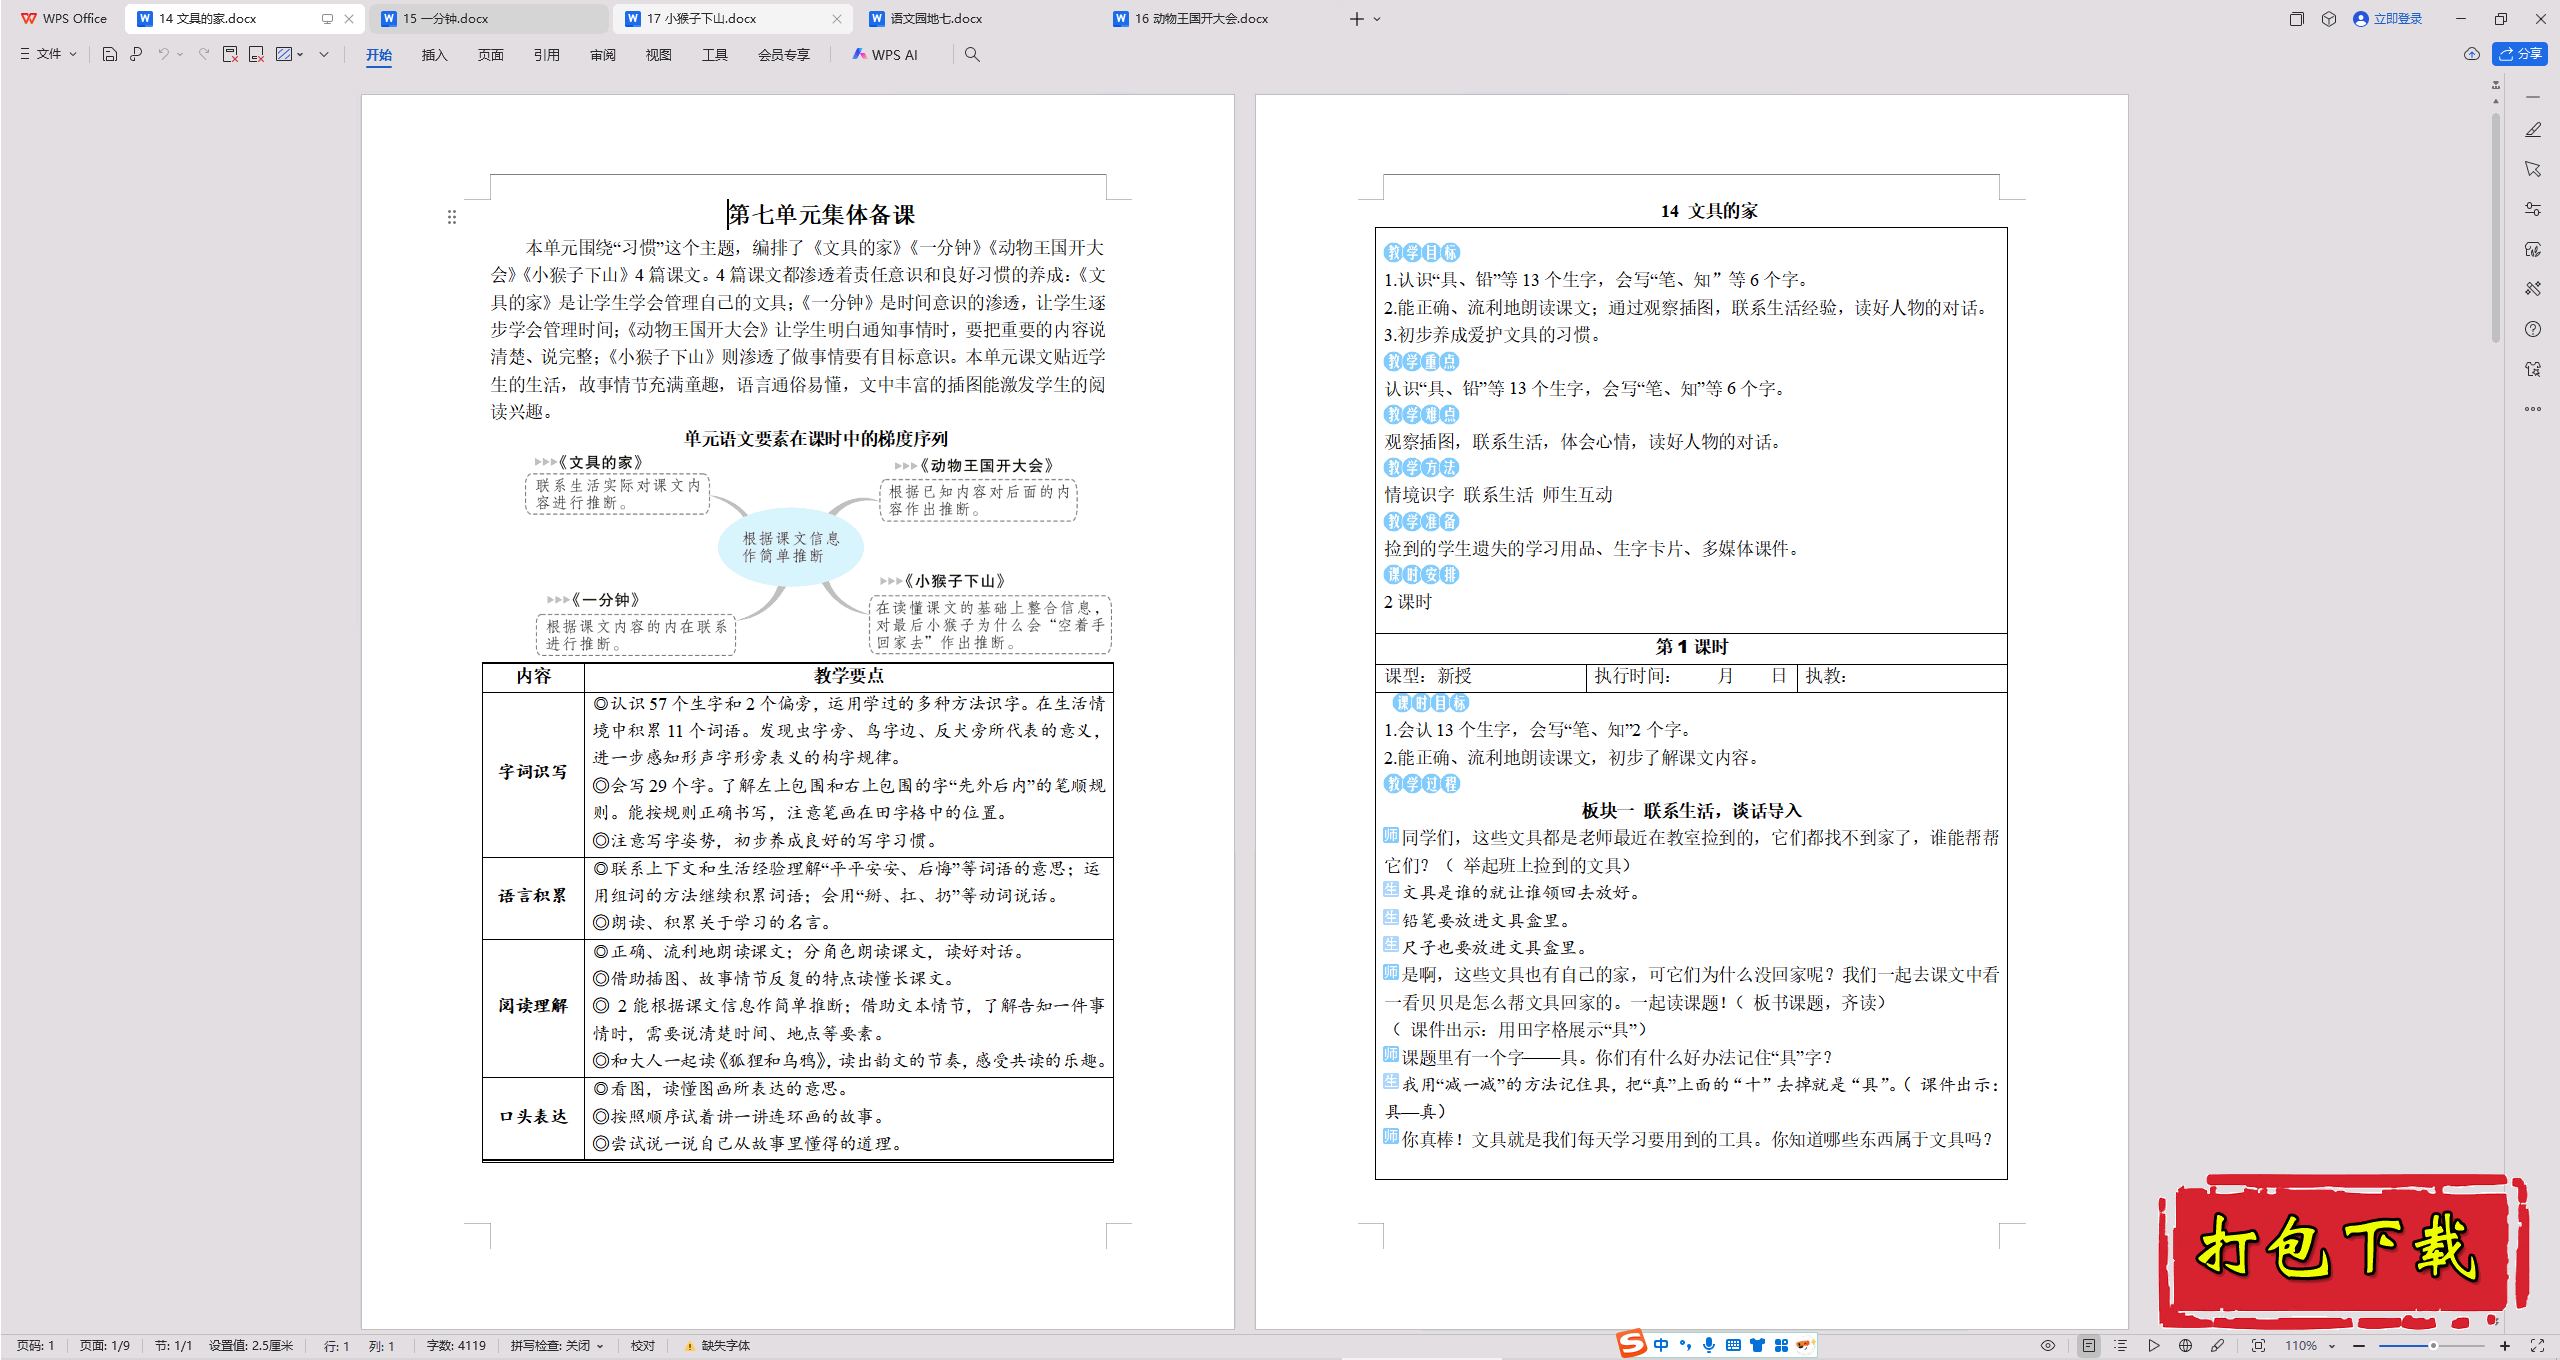Click the output-as-image icon beside PDF
Viewport: 2560px width, 1360px height.
[256, 54]
